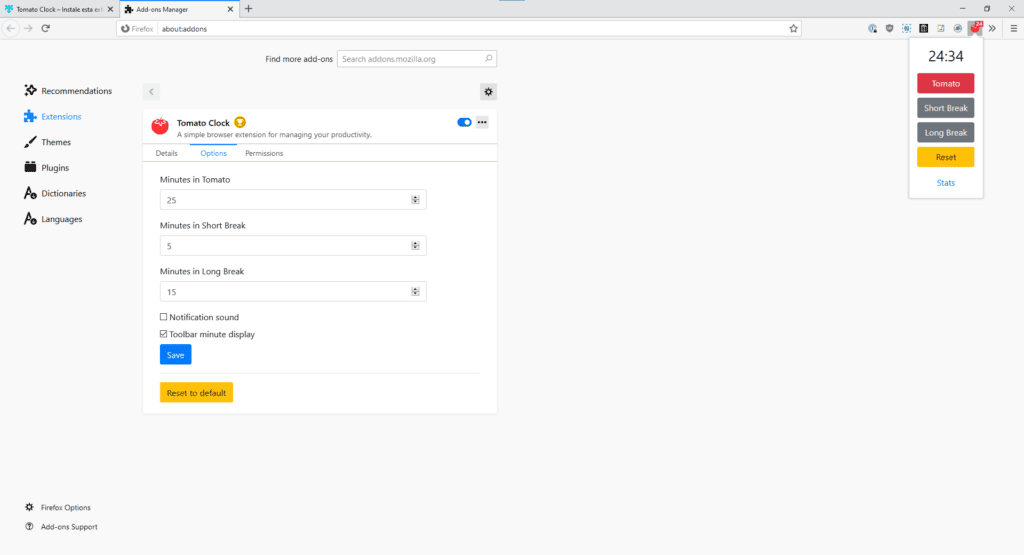Screen dimensions: 1024x555
Task: Uncheck the Toolbar minute display checkbox
Action: (163, 334)
